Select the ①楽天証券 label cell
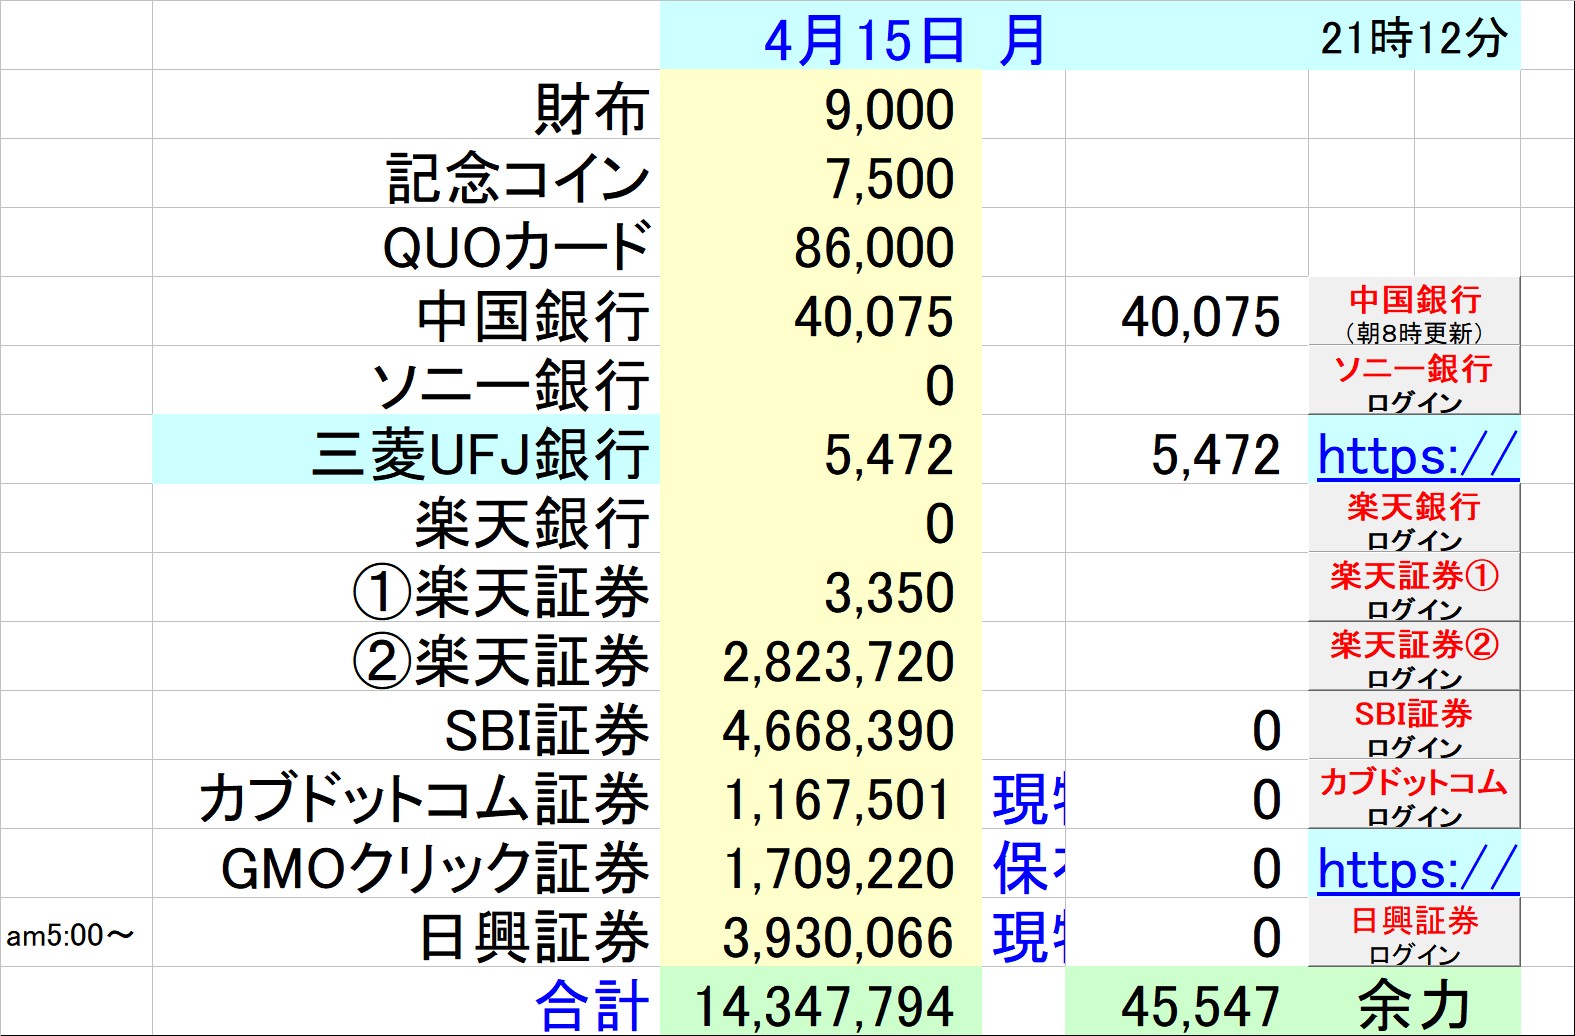Viewport: 1575px width, 1036px height. [x=406, y=588]
